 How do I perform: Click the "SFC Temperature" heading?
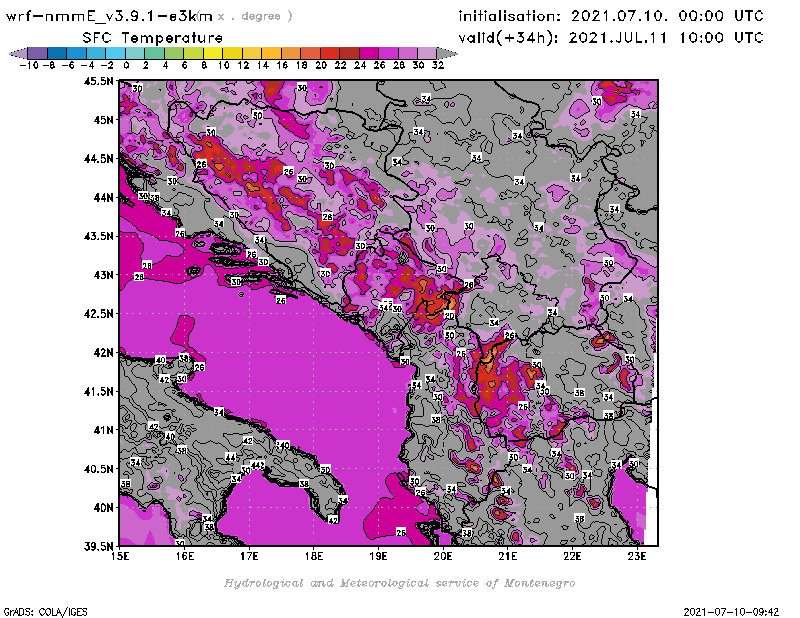coord(153,38)
